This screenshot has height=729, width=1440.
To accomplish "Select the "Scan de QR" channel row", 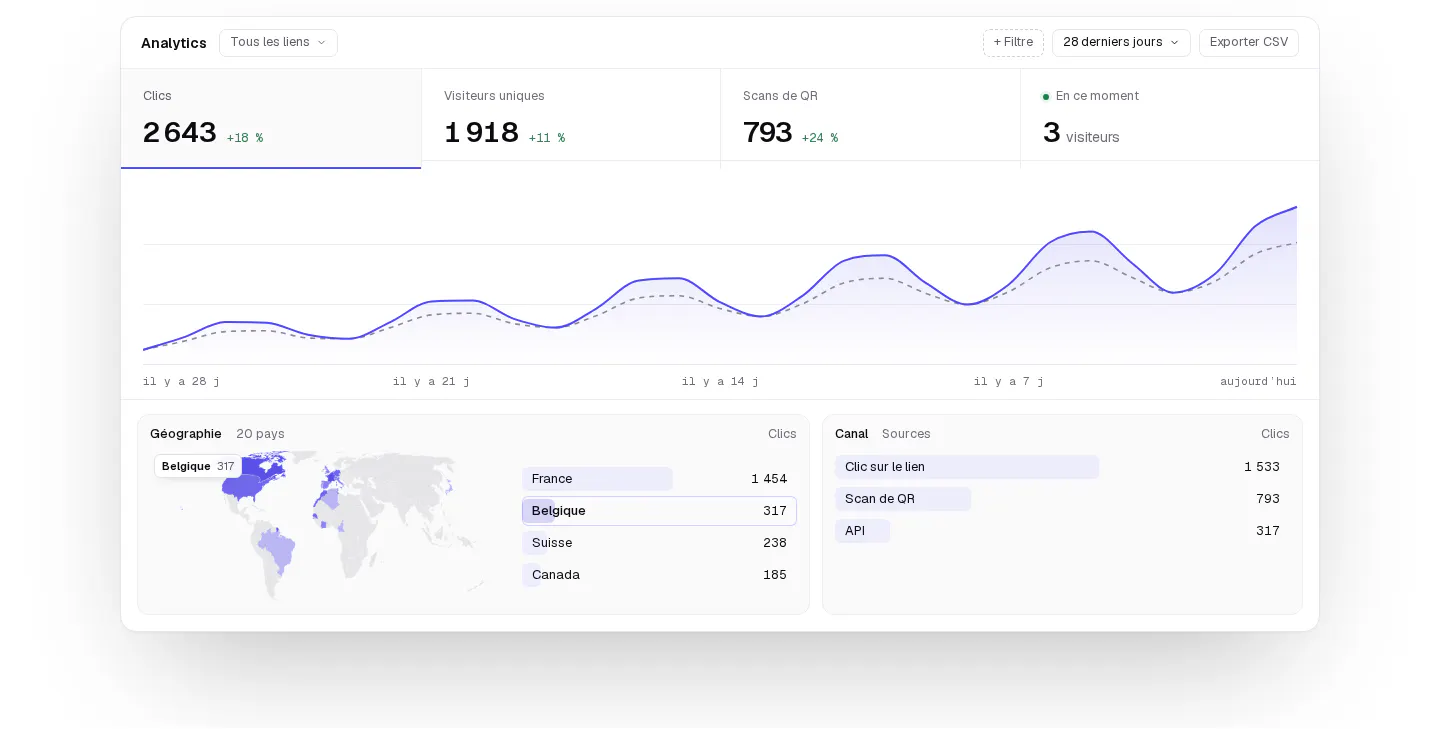I will [1062, 499].
